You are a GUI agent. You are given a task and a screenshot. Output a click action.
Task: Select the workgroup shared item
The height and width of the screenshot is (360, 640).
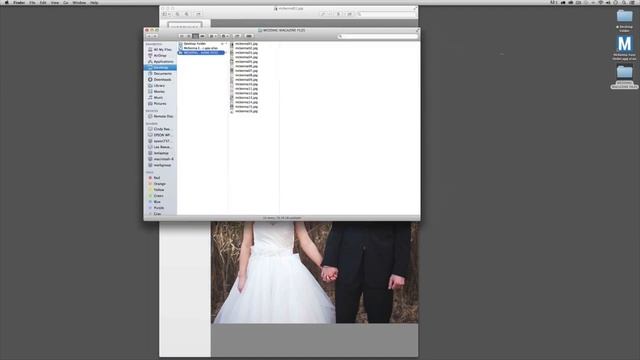160,165
